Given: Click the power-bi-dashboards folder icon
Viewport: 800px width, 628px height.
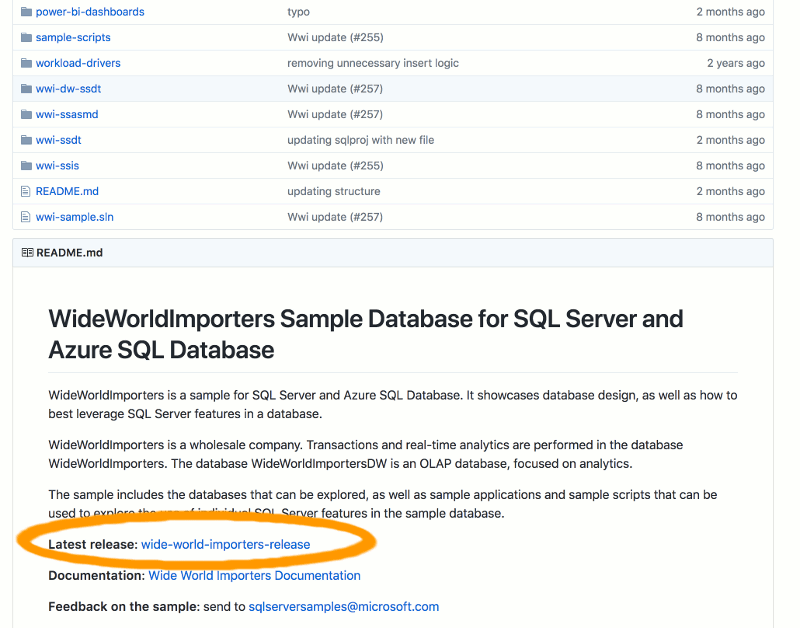Looking at the screenshot, I should (x=26, y=12).
